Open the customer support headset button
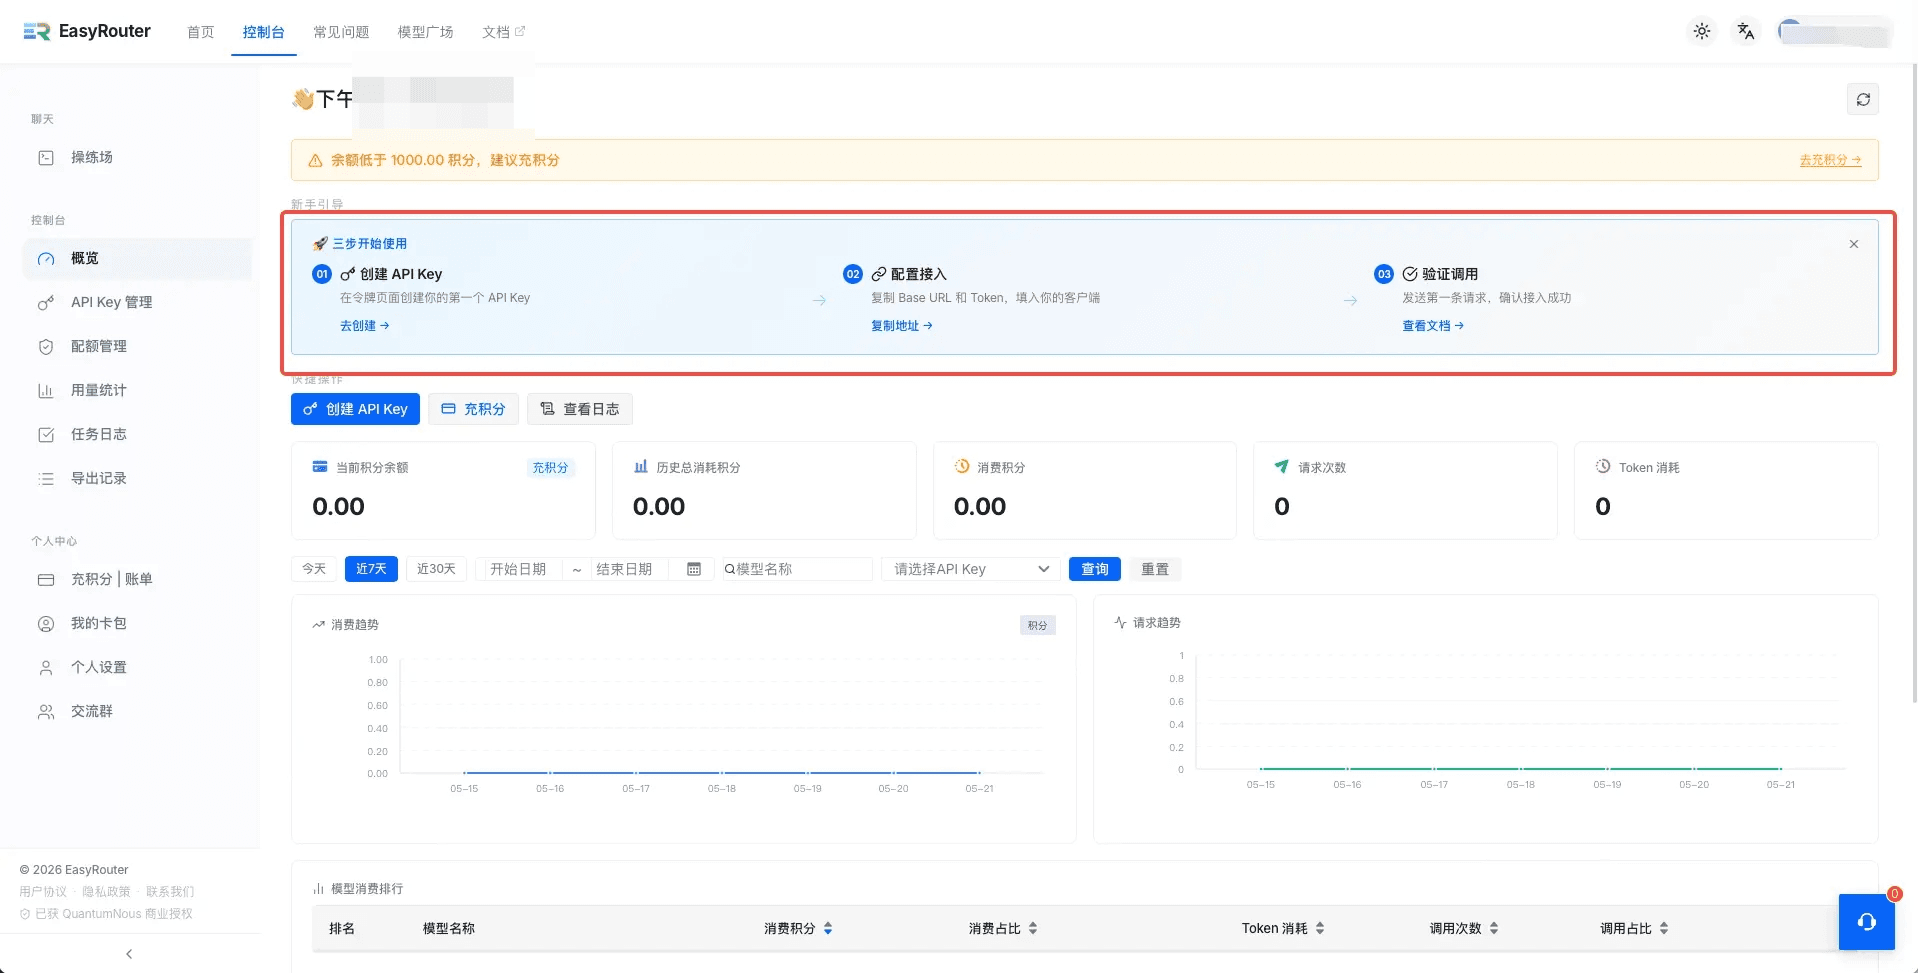 [x=1866, y=921]
